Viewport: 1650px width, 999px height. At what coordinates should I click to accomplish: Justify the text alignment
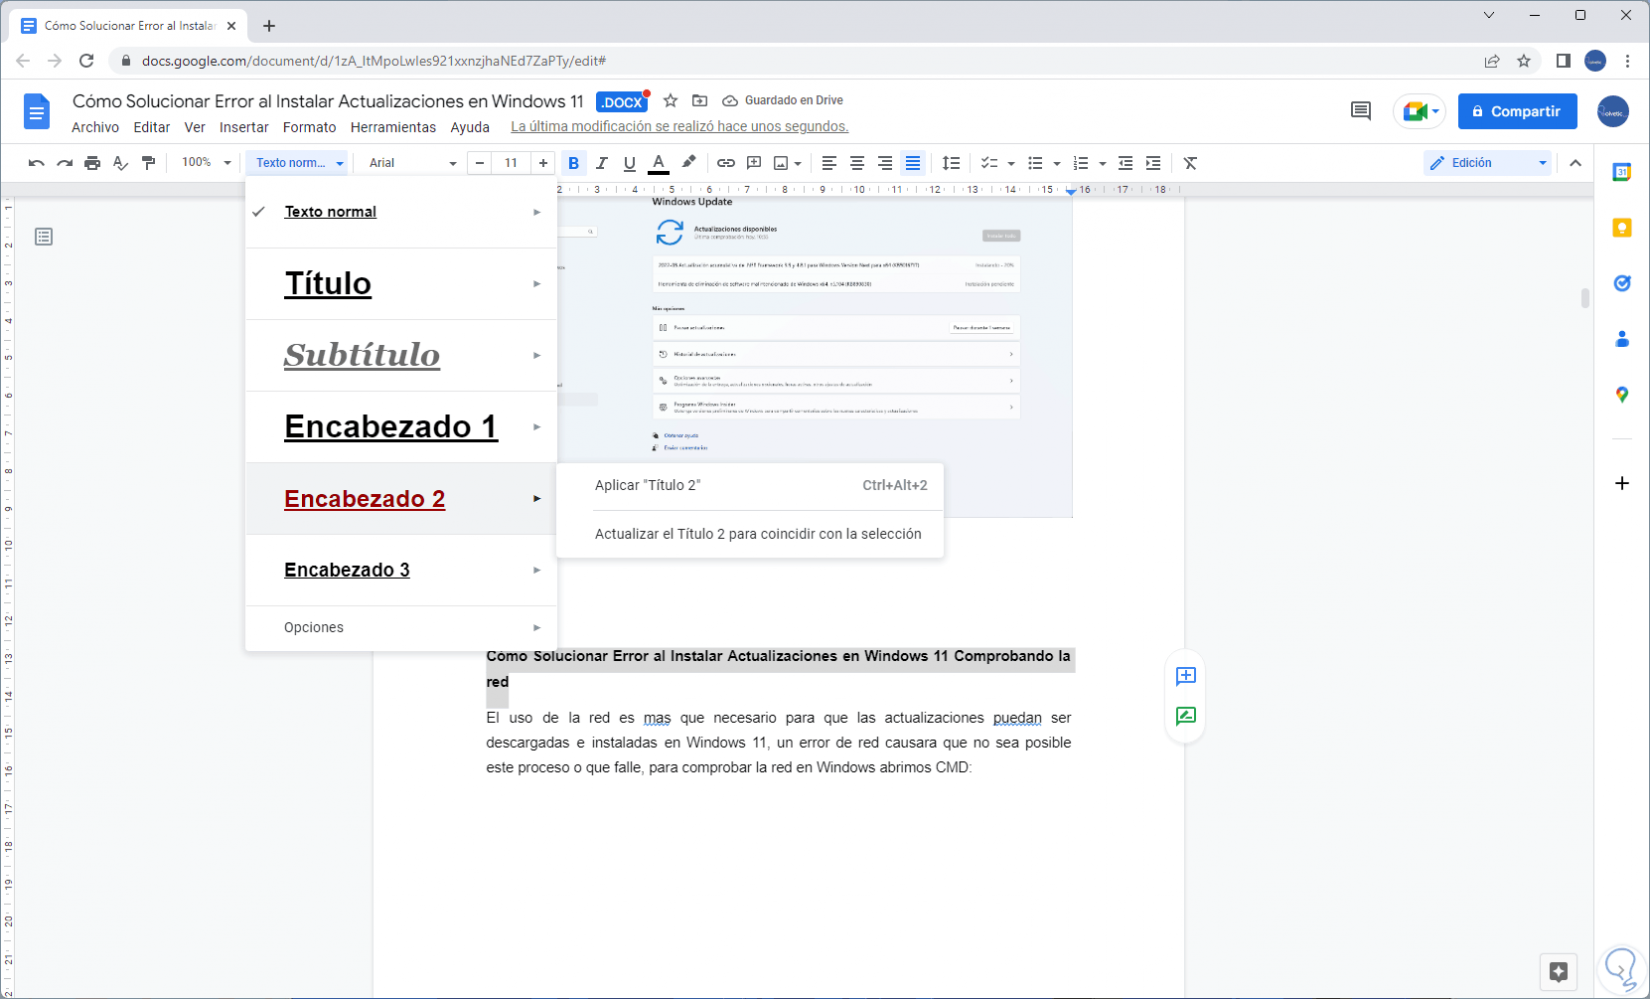tap(913, 163)
